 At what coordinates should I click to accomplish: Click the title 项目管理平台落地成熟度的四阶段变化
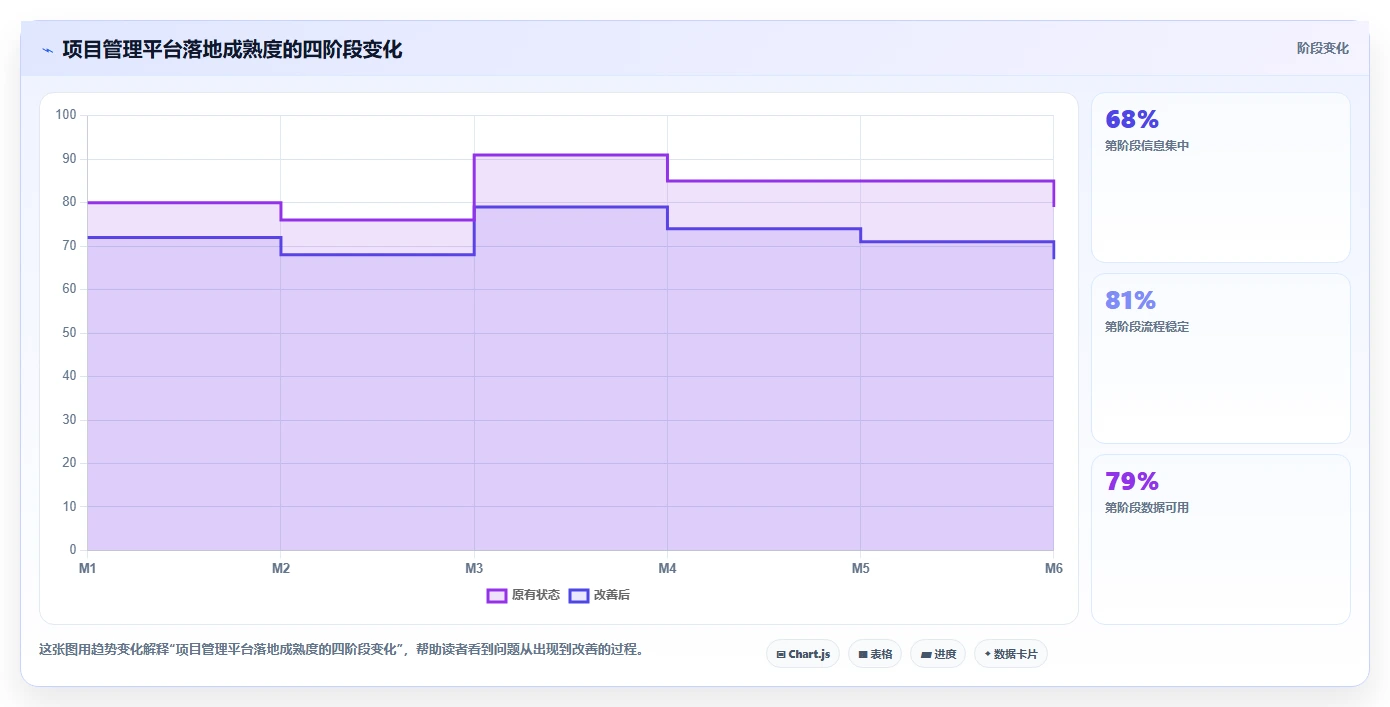pyautogui.click(x=232, y=49)
